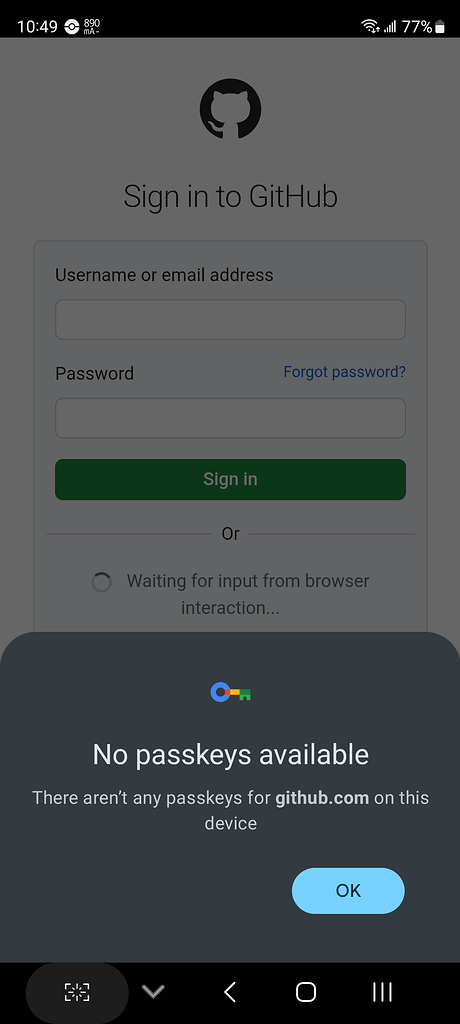Tap the battery status icon

tap(440, 26)
